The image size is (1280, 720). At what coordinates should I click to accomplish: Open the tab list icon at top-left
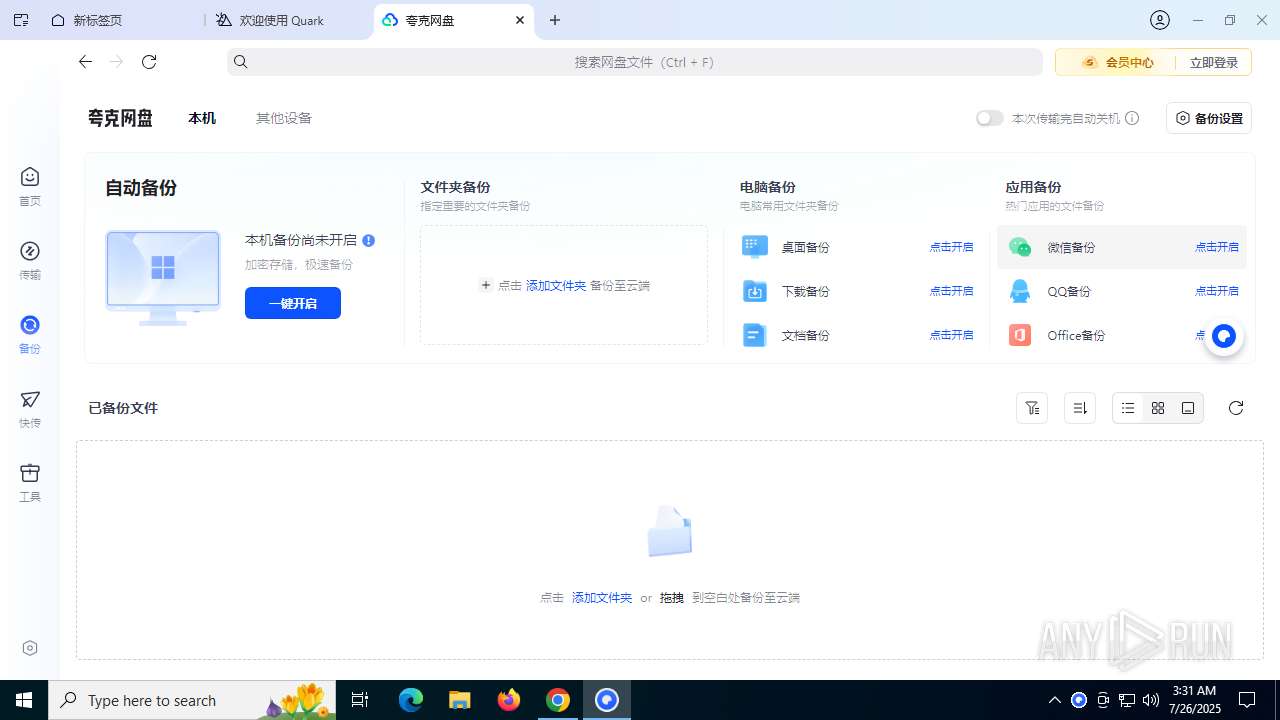pyautogui.click(x=21, y=20)
